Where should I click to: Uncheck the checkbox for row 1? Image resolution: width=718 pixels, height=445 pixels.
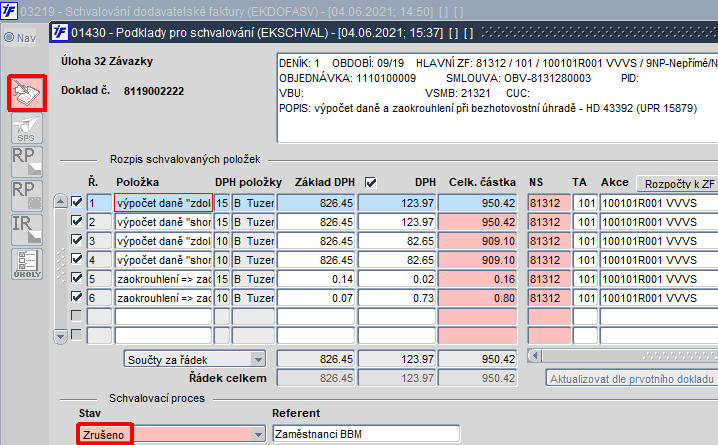(x=76, y=202)
